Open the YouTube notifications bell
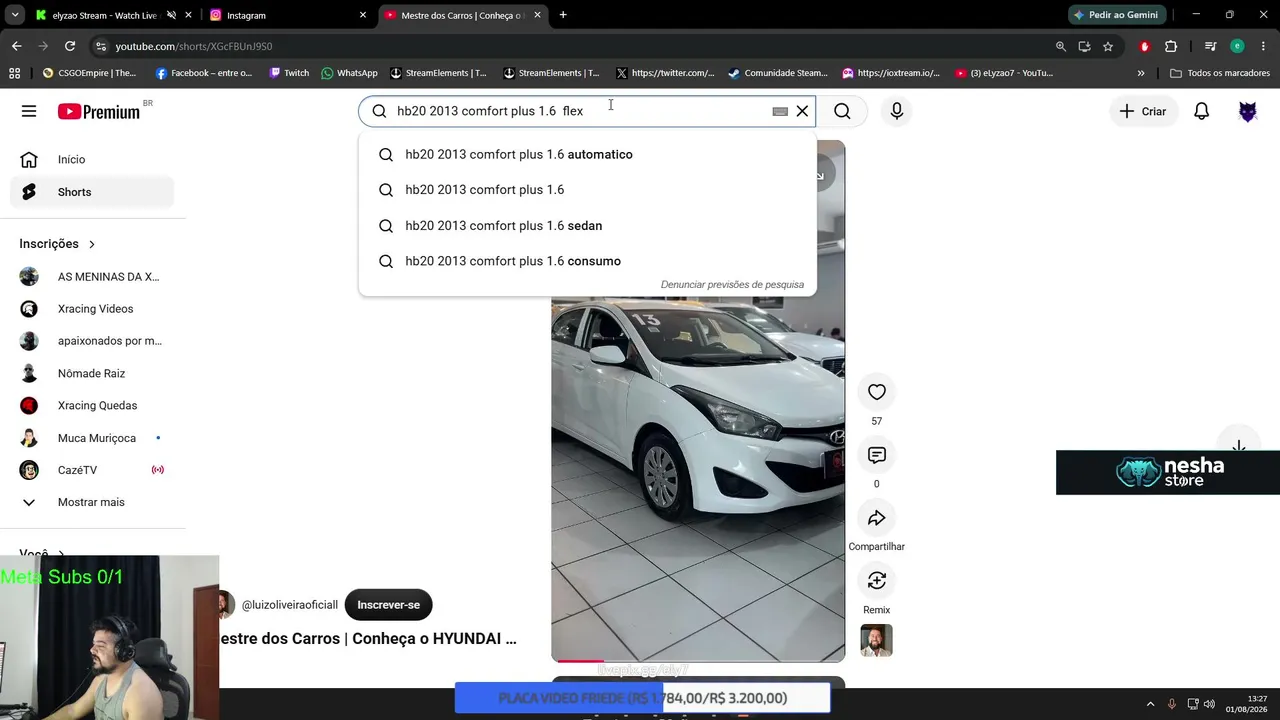Viewport: 1280px width, 720px height. click(x=1202, y=111)
